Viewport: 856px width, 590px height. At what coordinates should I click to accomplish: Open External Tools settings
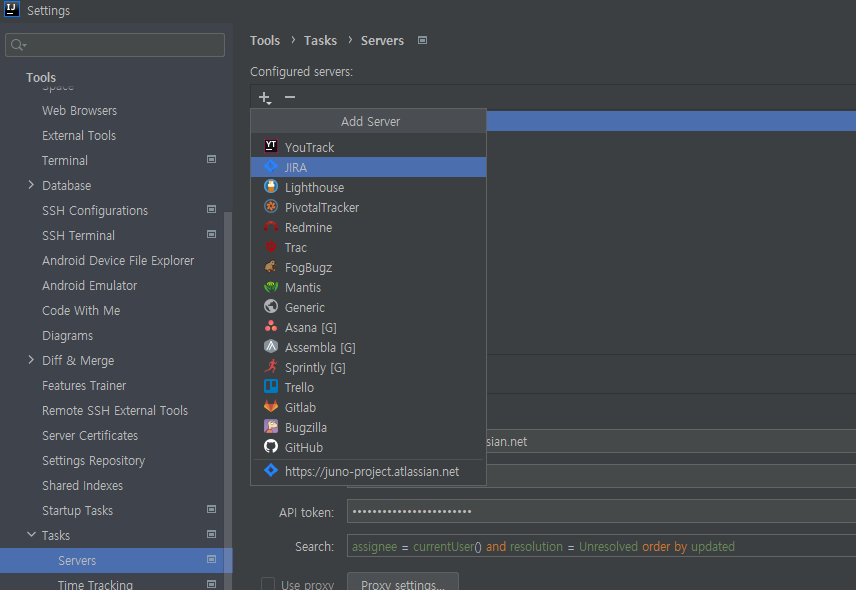click(79, 135)
